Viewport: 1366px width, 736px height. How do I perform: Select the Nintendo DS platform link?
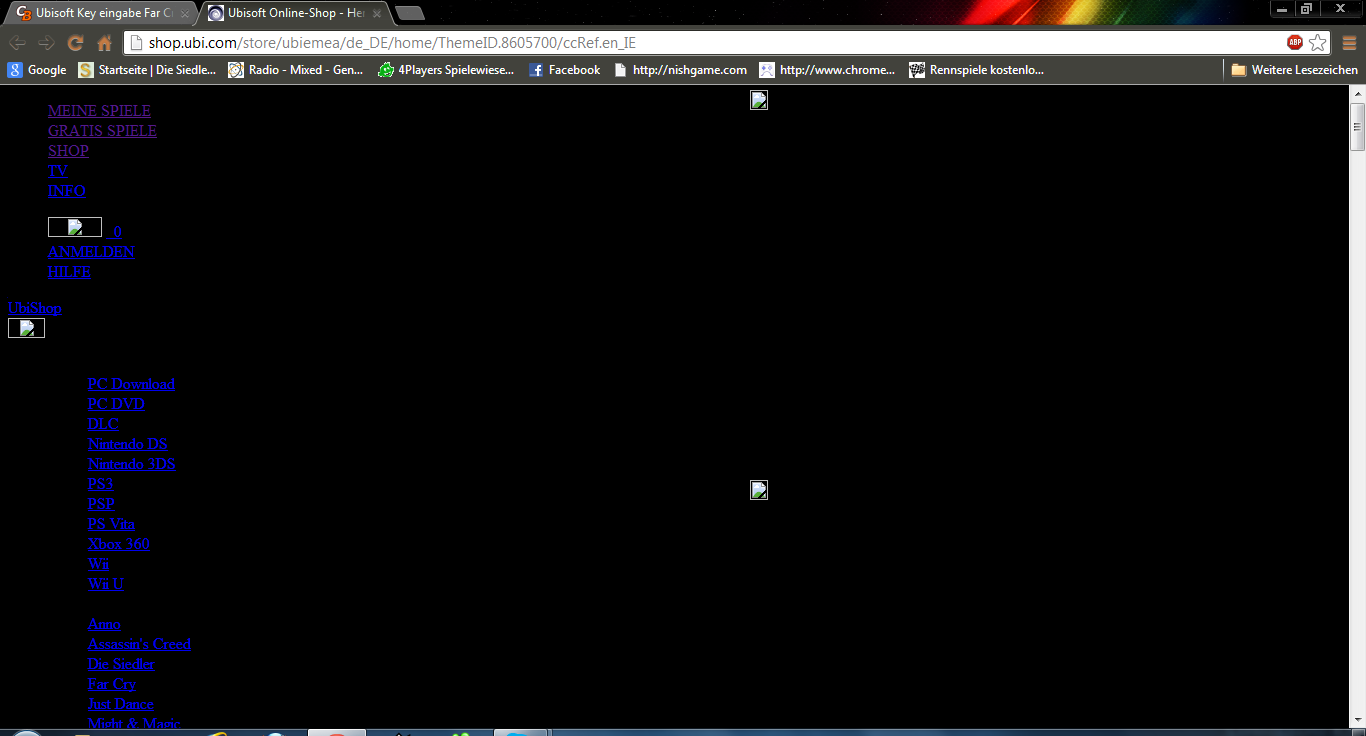[127, 444]
